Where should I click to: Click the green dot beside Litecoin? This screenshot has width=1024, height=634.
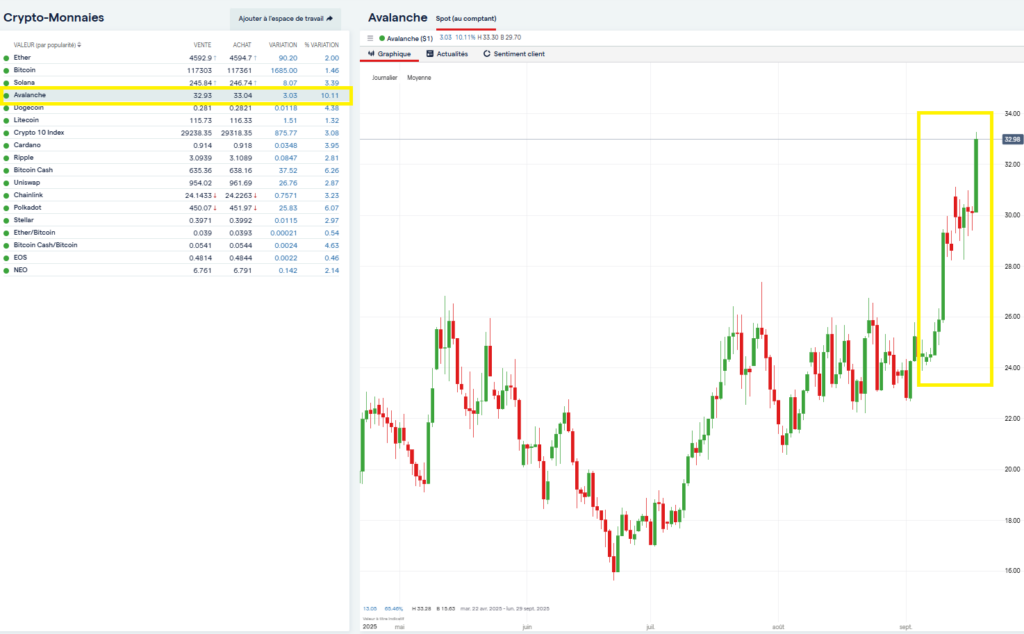7,121
